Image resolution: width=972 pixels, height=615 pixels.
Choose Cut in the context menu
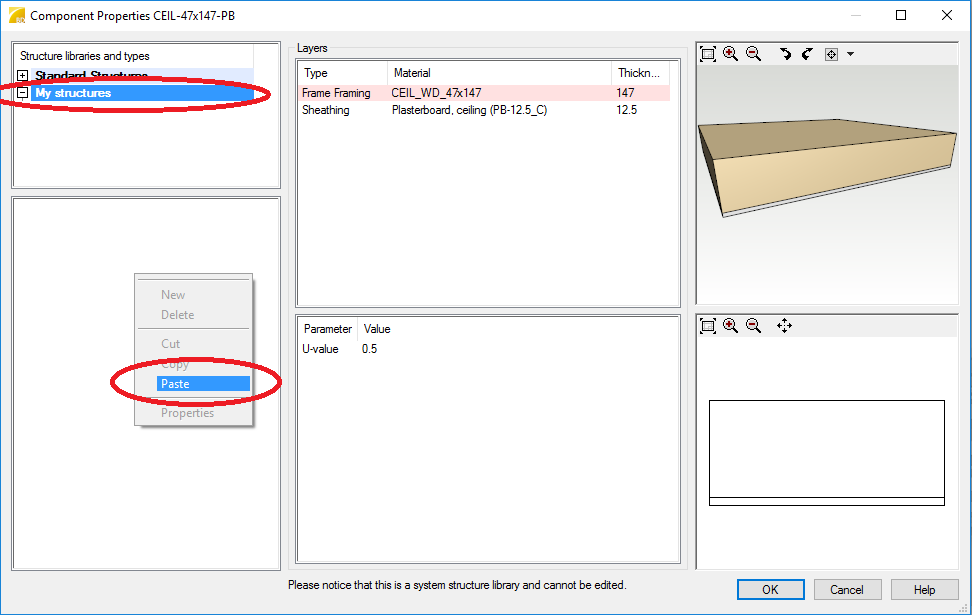170,343
